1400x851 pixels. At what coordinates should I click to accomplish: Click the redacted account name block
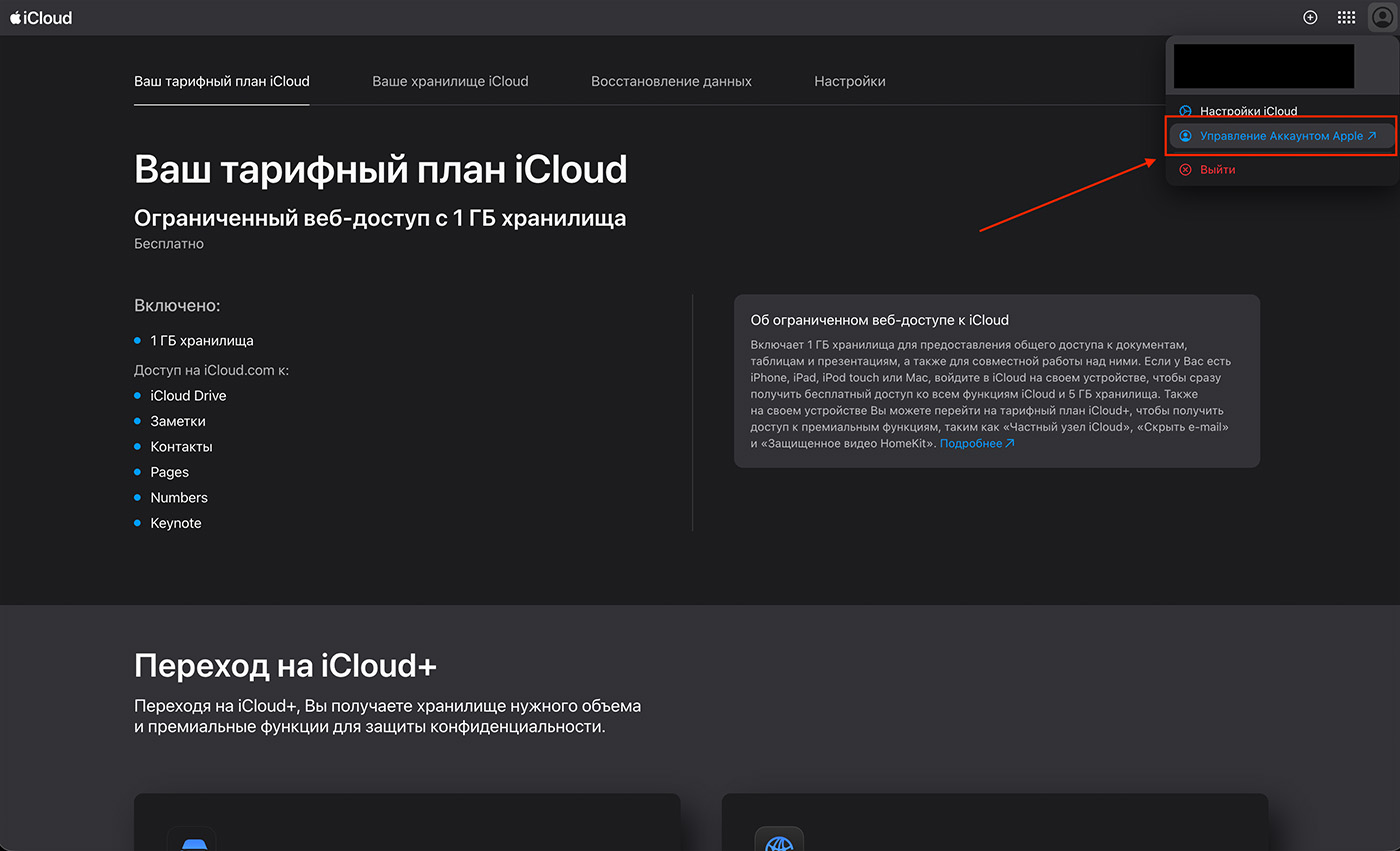1263,66
